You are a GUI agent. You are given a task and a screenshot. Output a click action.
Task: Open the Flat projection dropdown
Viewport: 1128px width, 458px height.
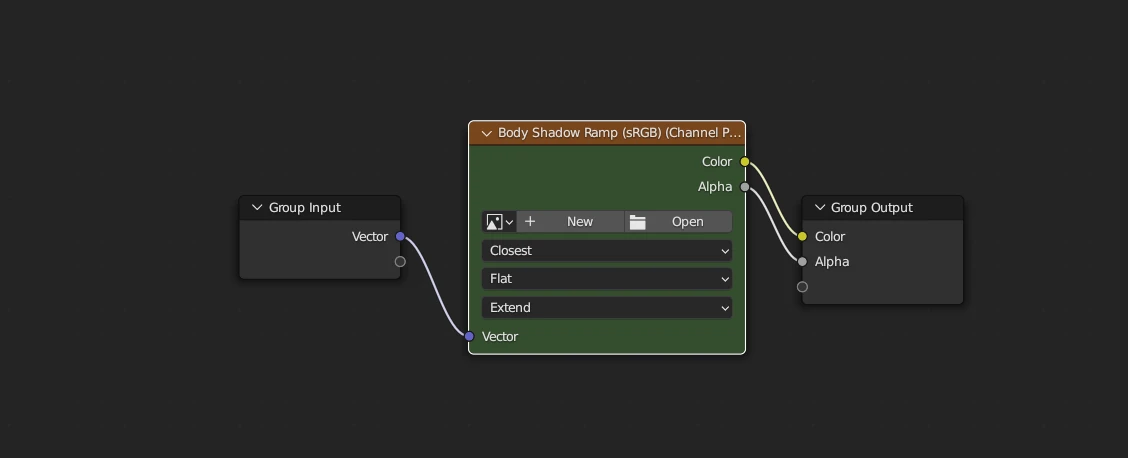point(607,279)
